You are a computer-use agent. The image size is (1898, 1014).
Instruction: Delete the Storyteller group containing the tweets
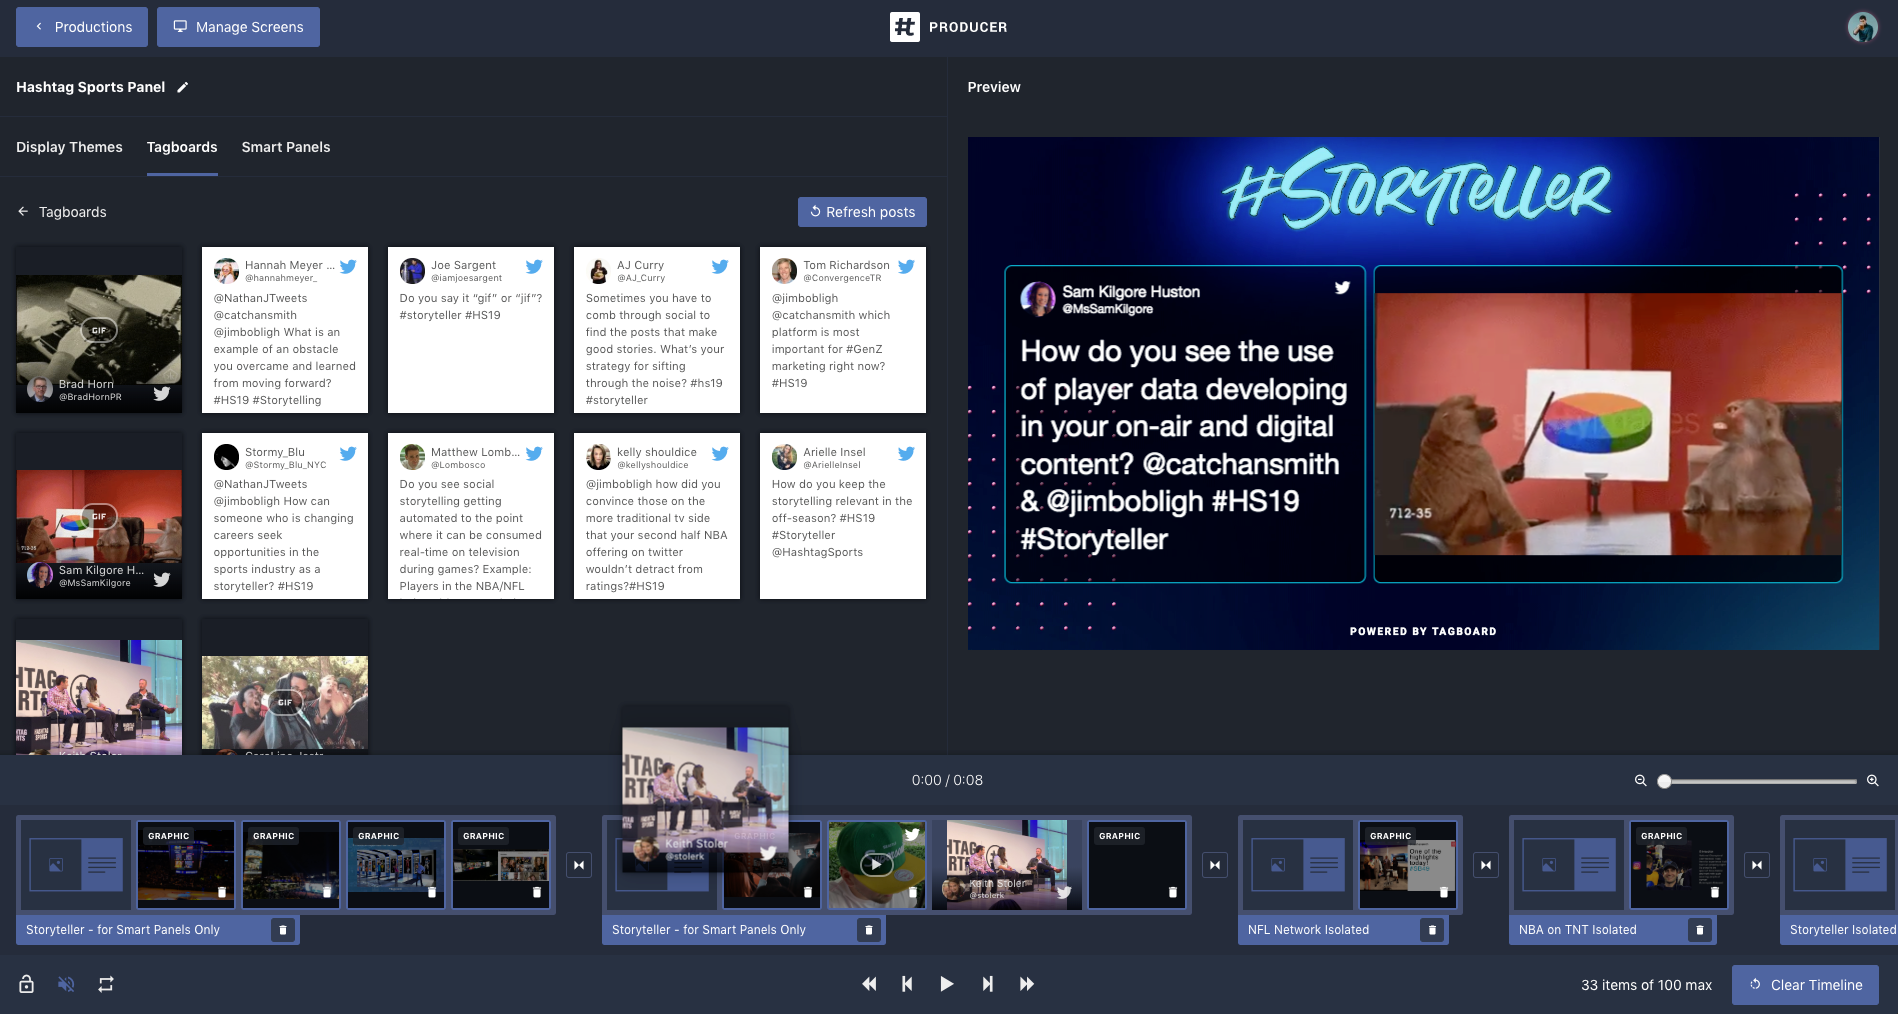click(869, 930)
